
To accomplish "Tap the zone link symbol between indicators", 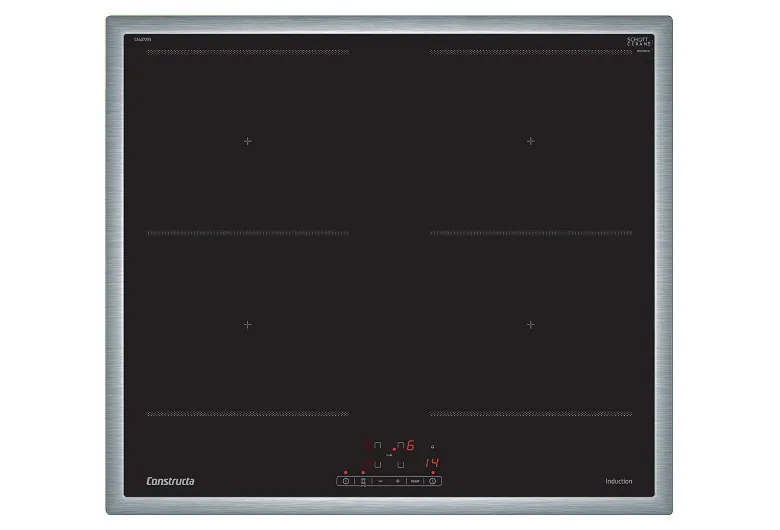I will (389, 455).
